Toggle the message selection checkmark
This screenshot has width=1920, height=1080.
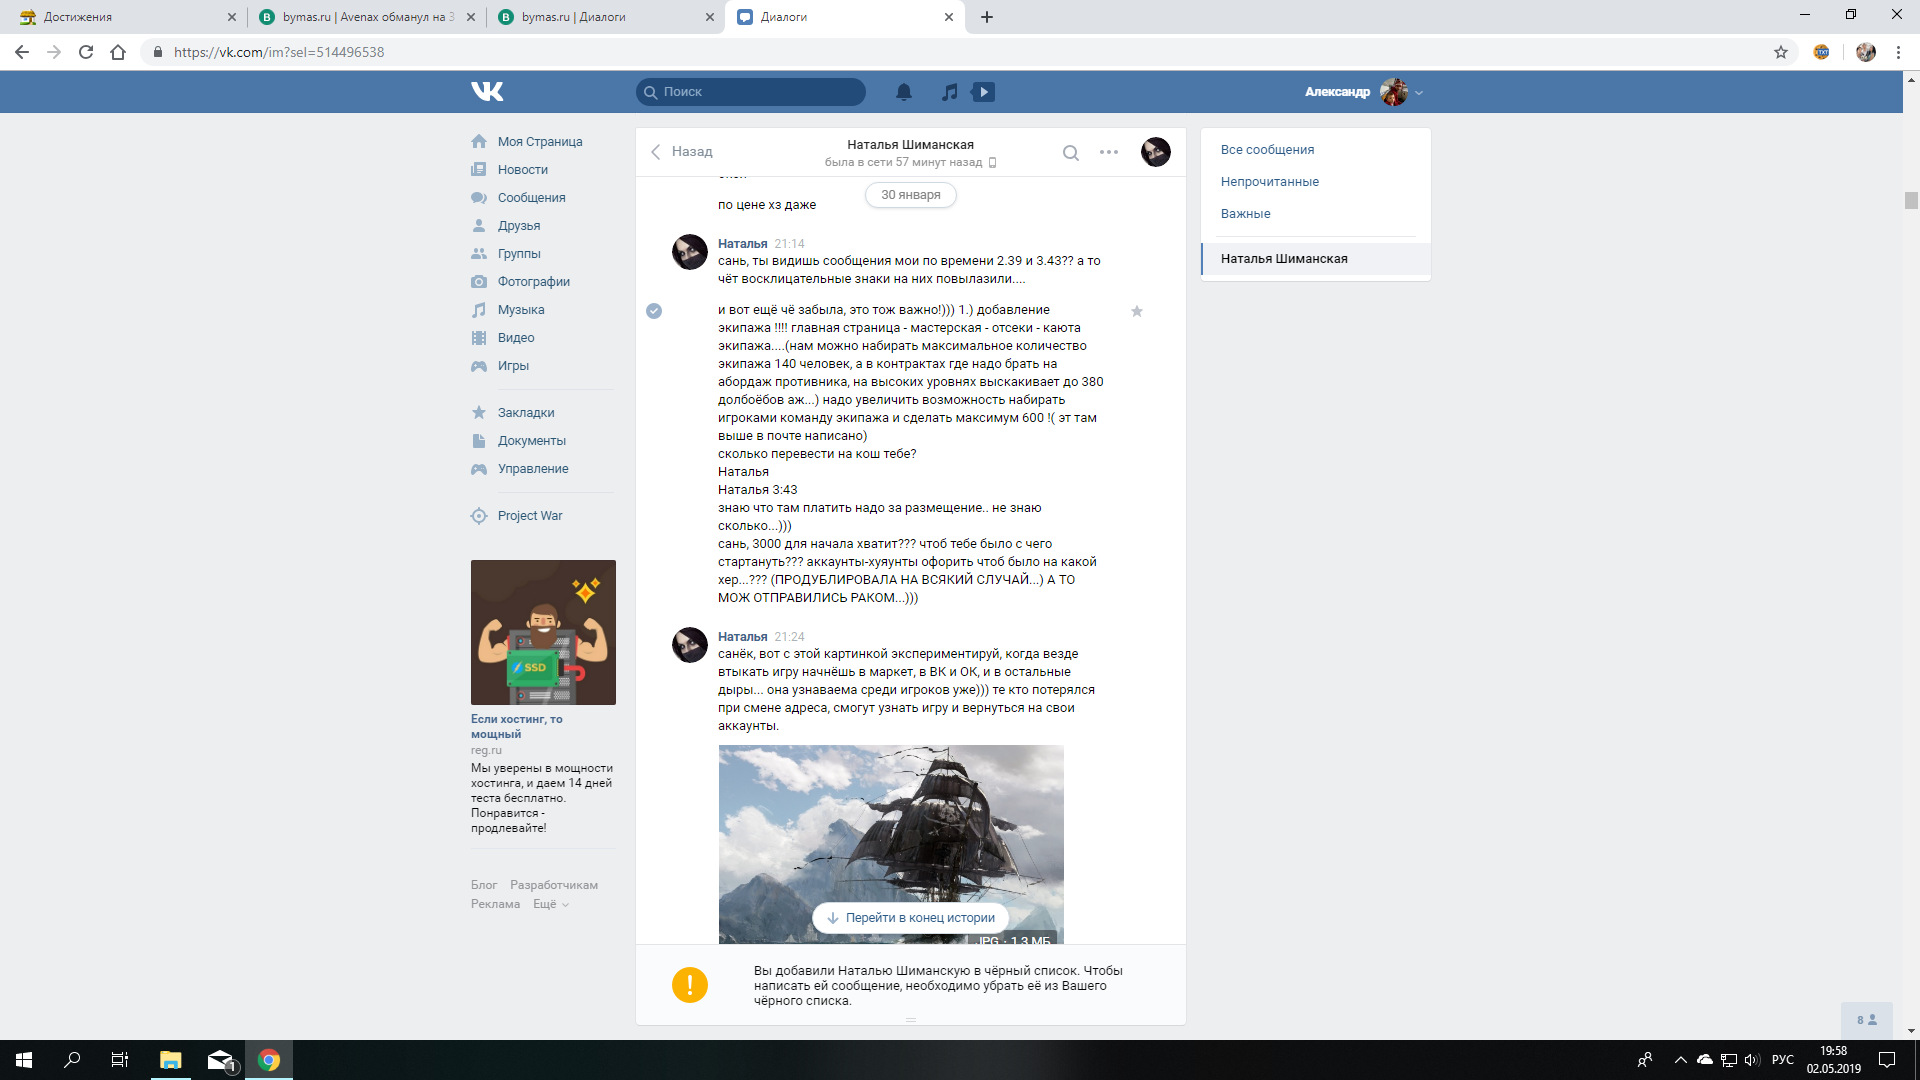[654, 311]
